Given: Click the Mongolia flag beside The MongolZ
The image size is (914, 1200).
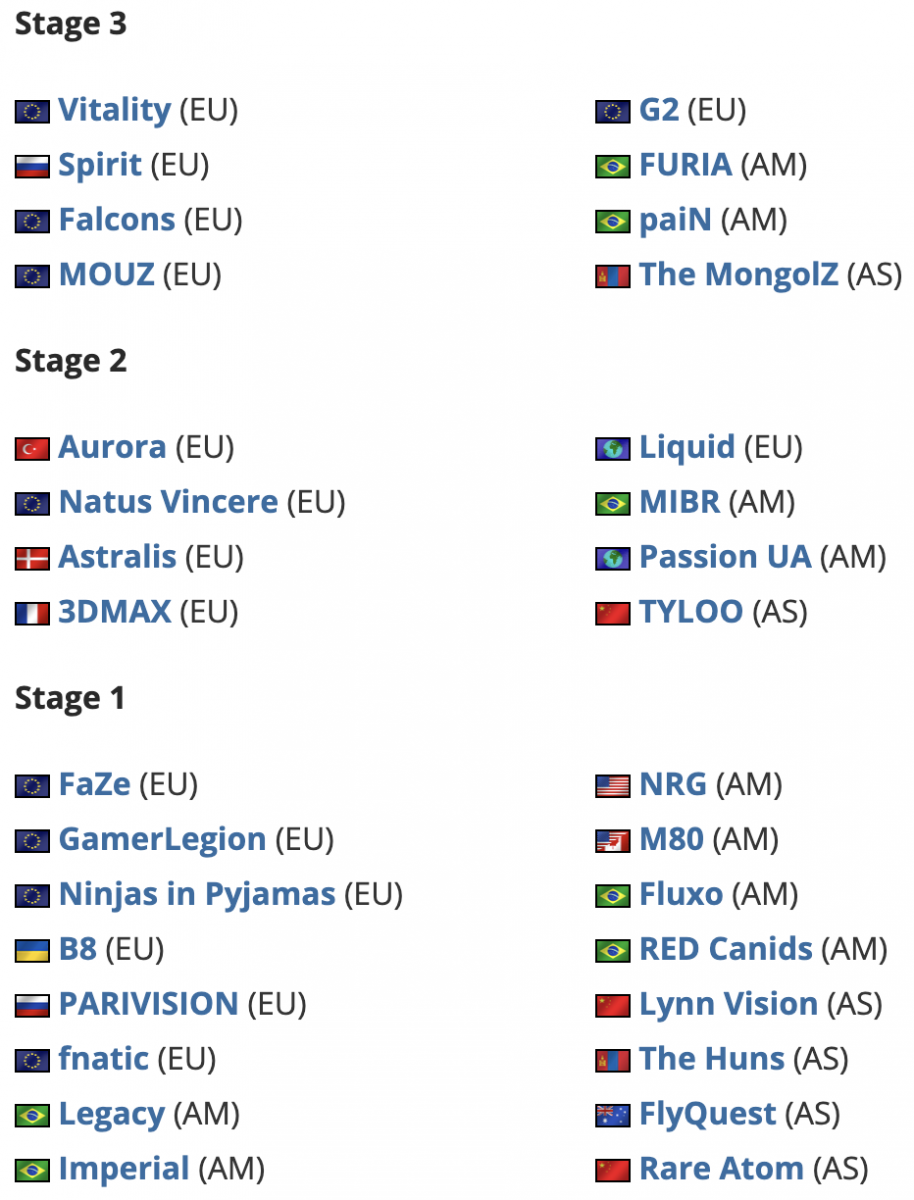Looking at the screenshot, I should 612,276.
